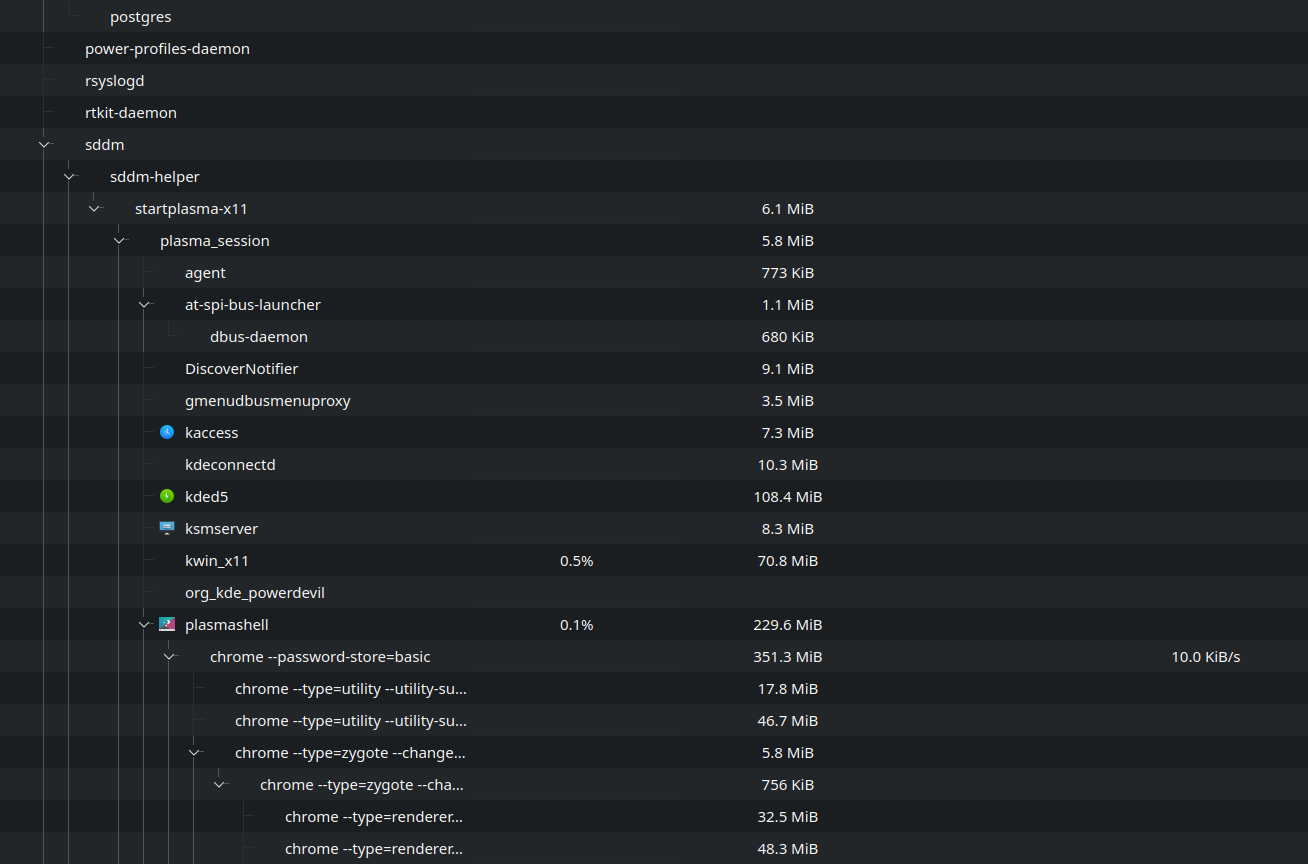Click the 8.3 MiB memory value
Image resolution: width=1308 pixels, height=864 pixels.
click(x=788, y=528)
